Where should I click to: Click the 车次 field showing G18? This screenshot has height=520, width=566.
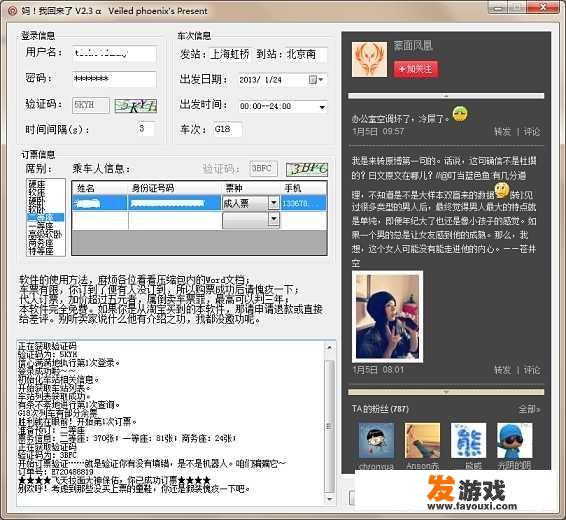tap(227, 129)
